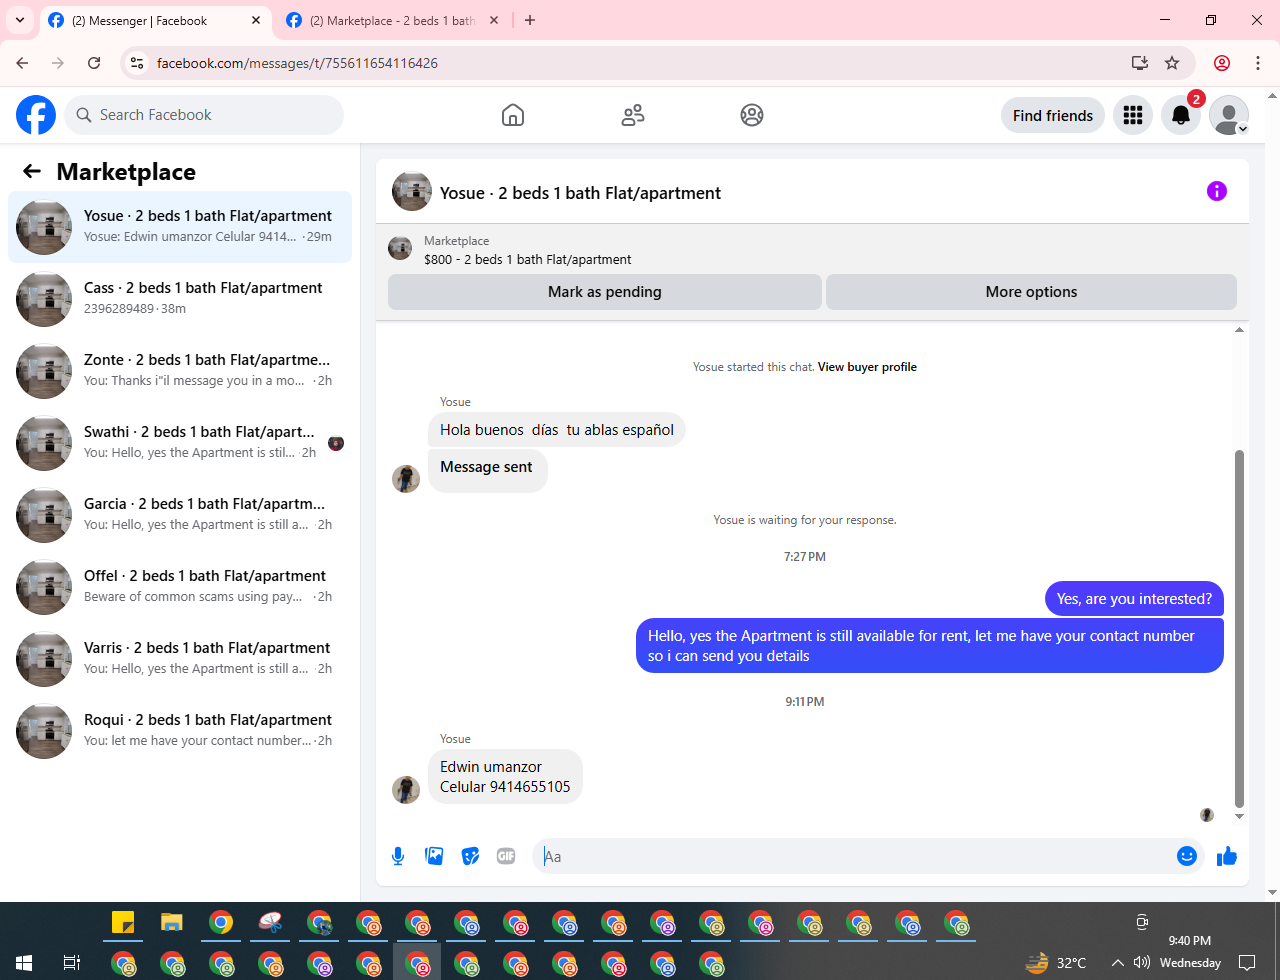Viewport: 1280px width, 980px height.
Task: Click the Hola buenos días message bubble
Action: coord(557,430)
